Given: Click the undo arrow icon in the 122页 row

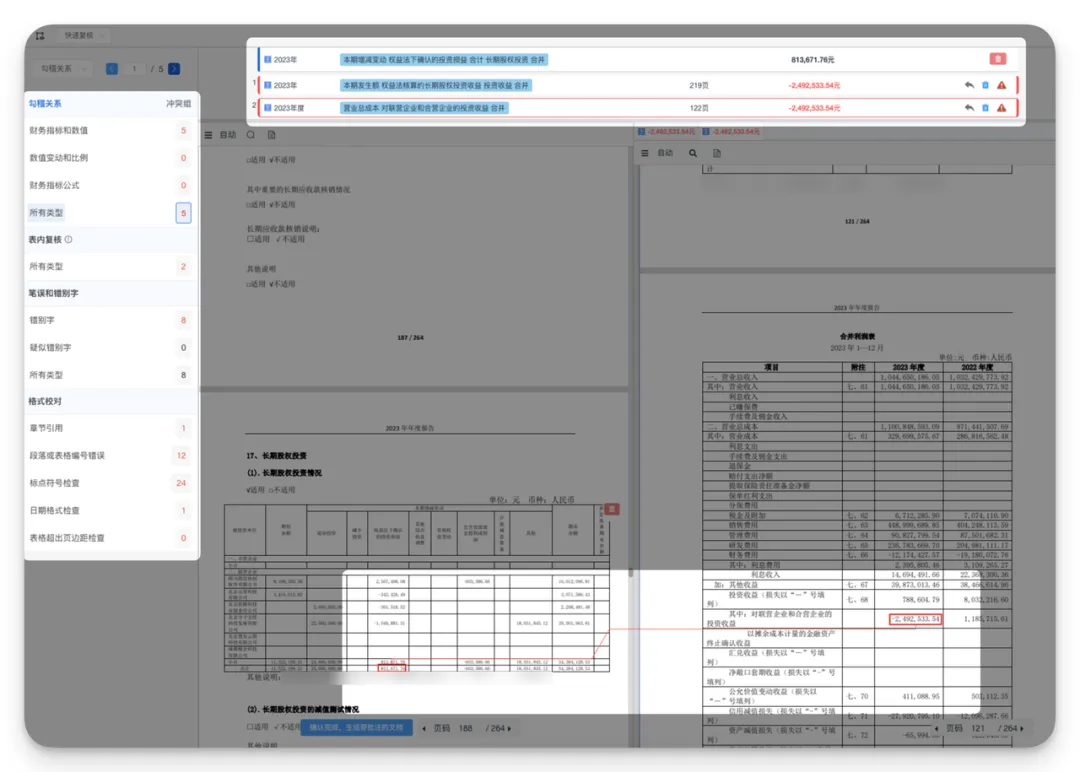Looking at the screenshot, I should tap(969, 108).
